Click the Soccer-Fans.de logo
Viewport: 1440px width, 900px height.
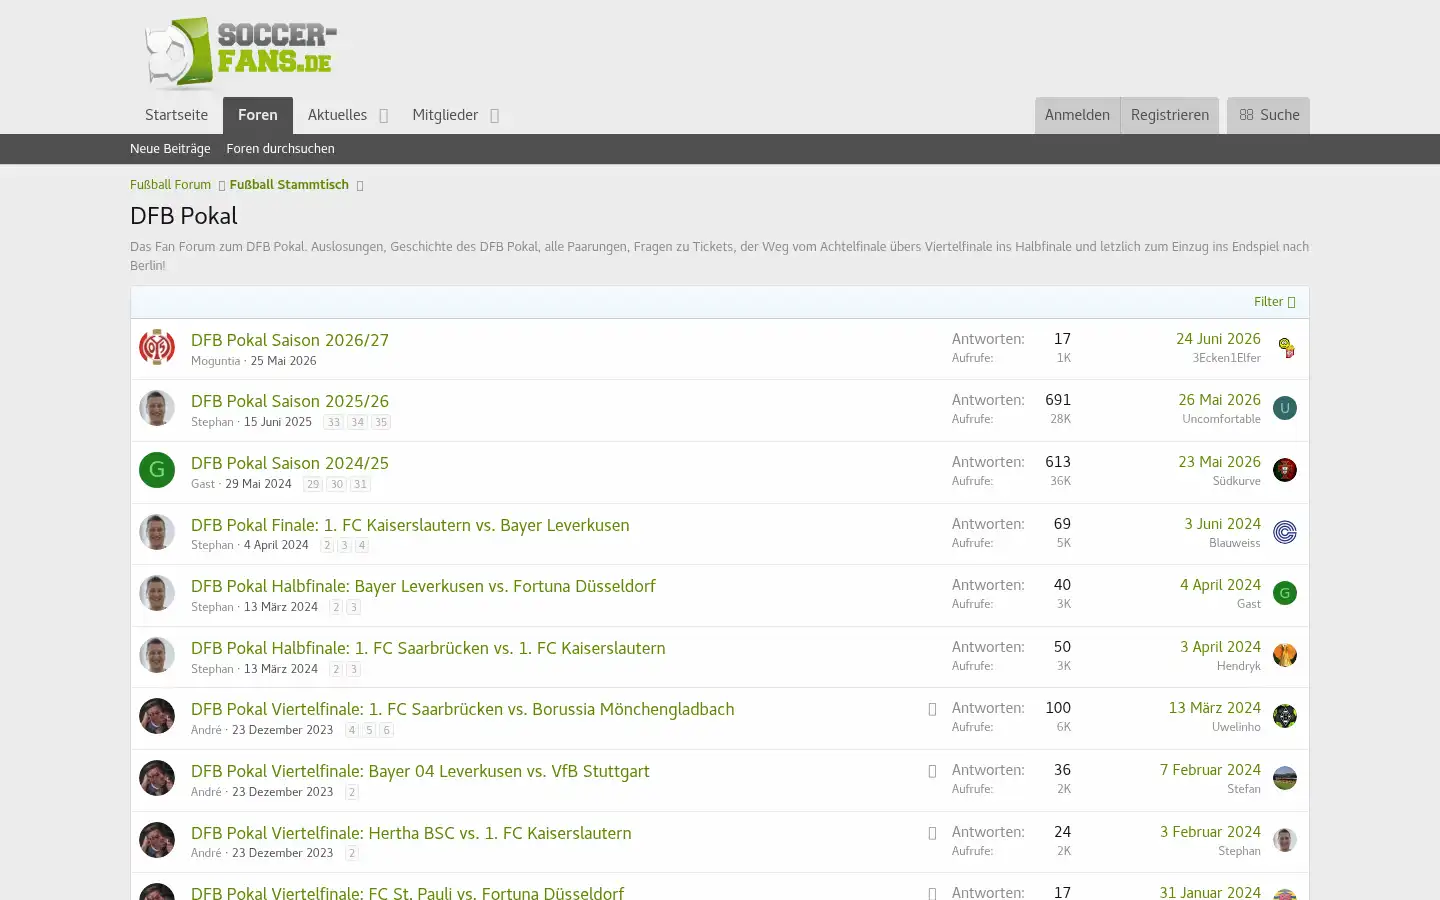click(x=240, y=53)
